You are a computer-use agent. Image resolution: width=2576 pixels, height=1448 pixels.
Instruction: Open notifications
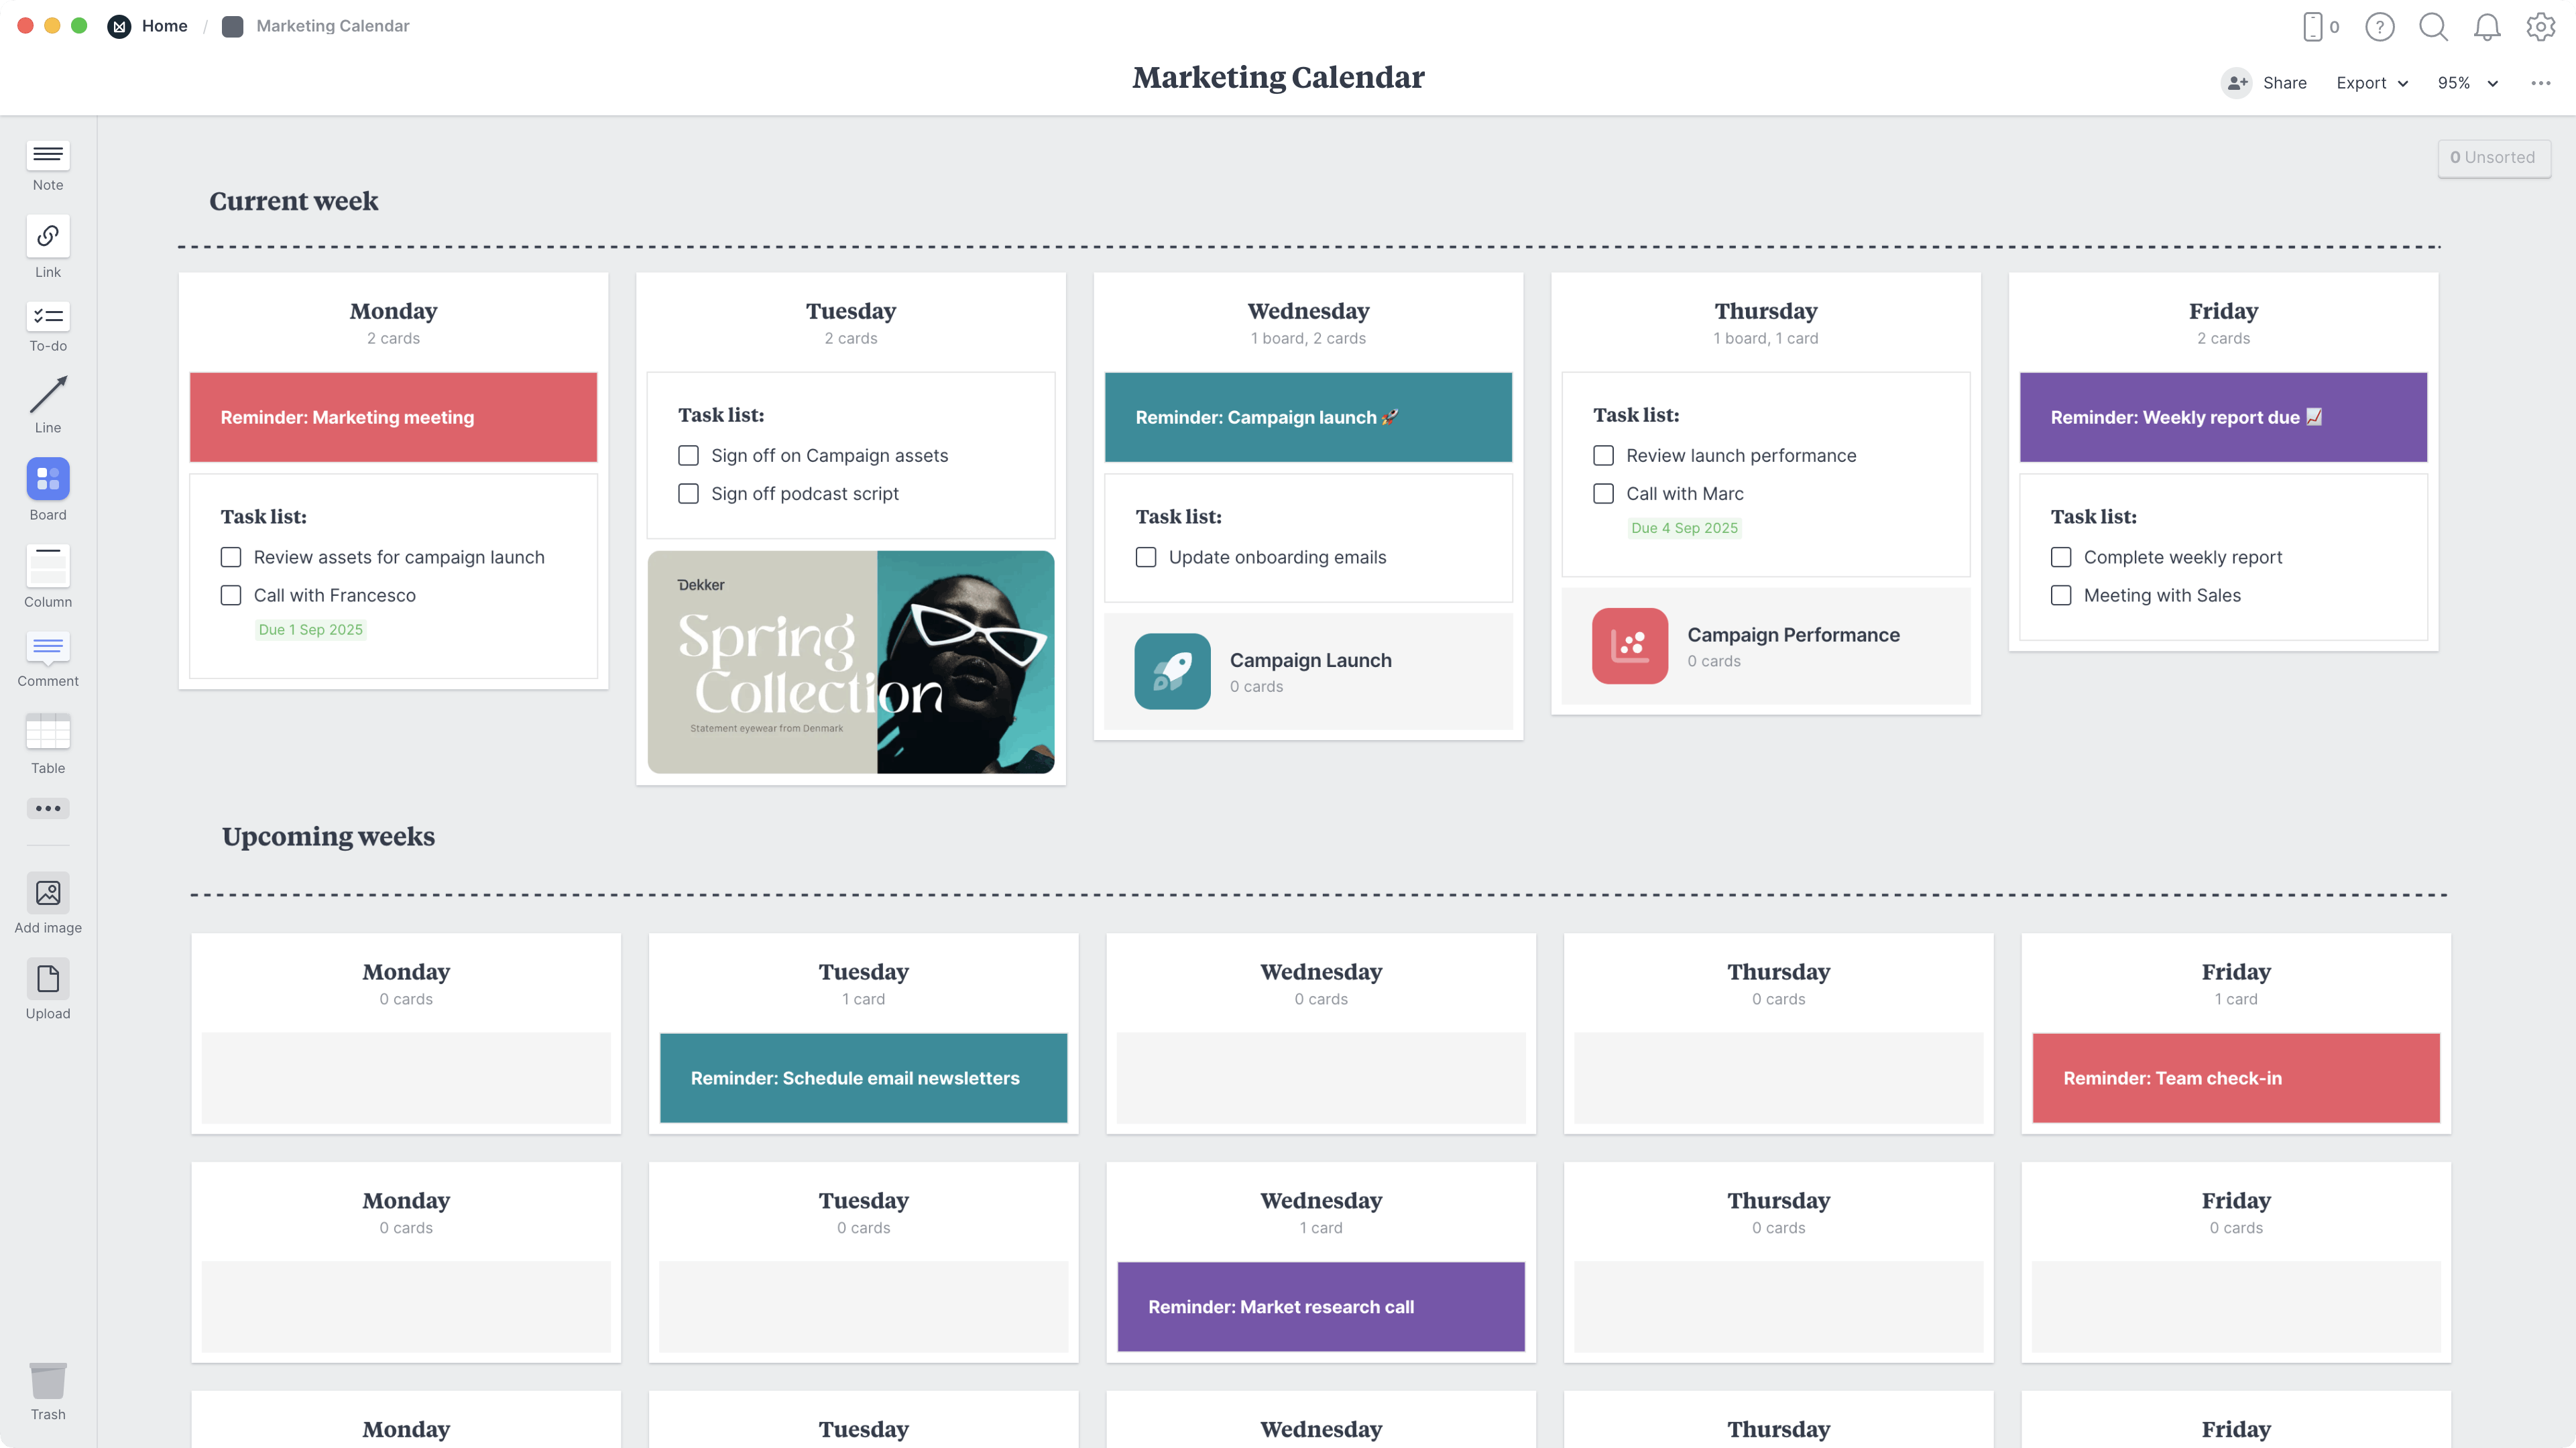(x=2487, y=27)
